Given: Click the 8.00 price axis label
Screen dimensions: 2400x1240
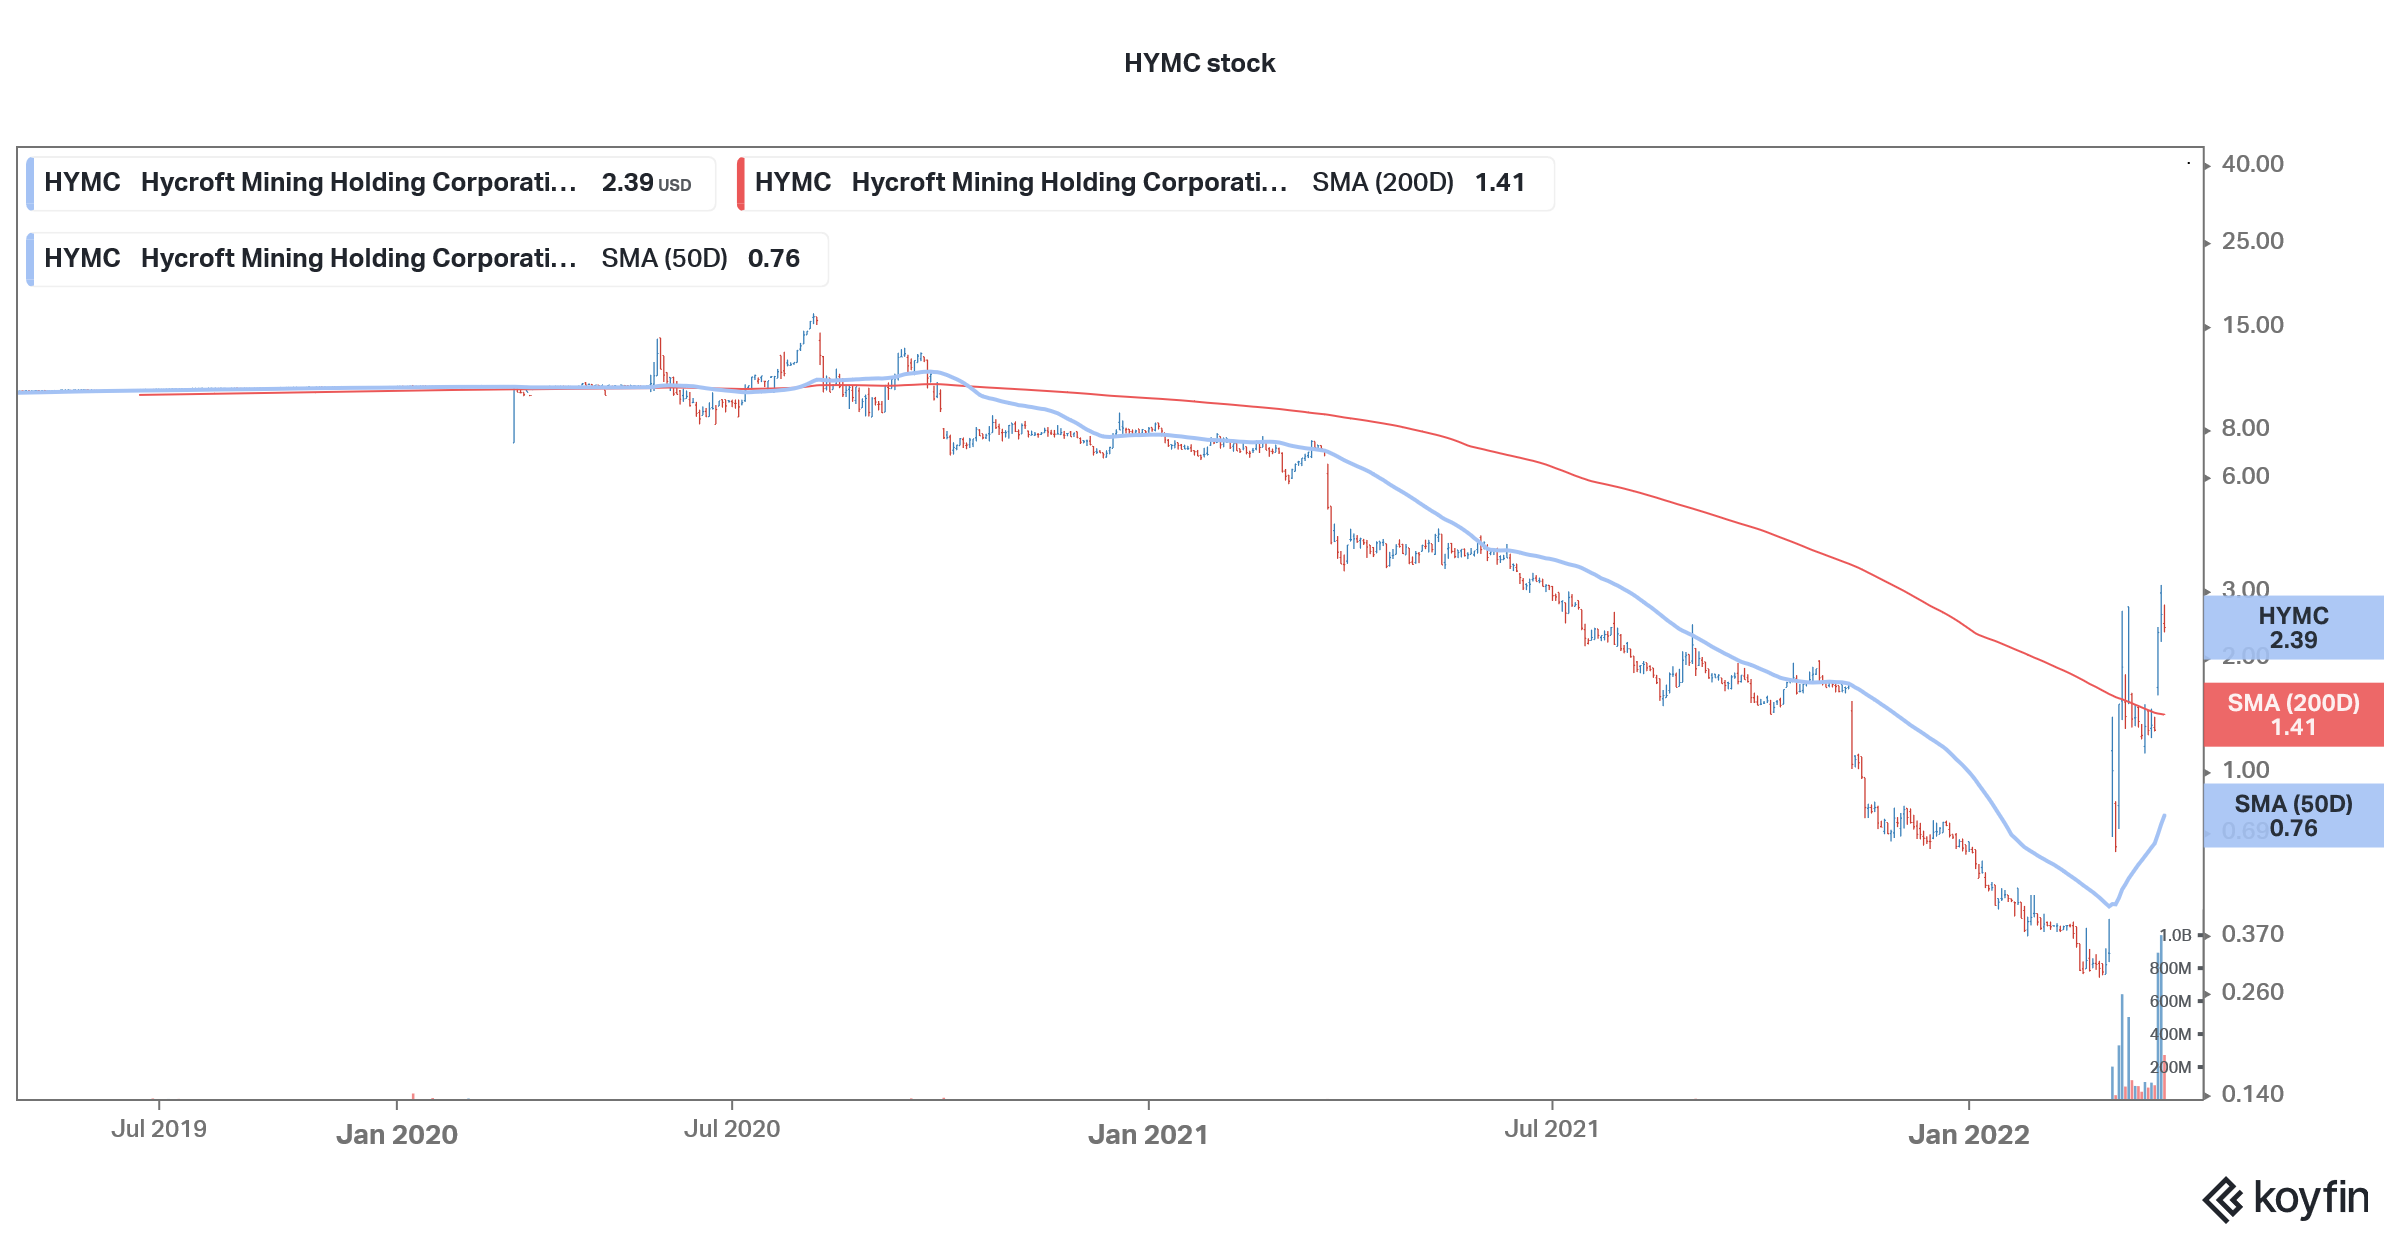Looking at the screenshot, I should click(x=2245, y=428).
